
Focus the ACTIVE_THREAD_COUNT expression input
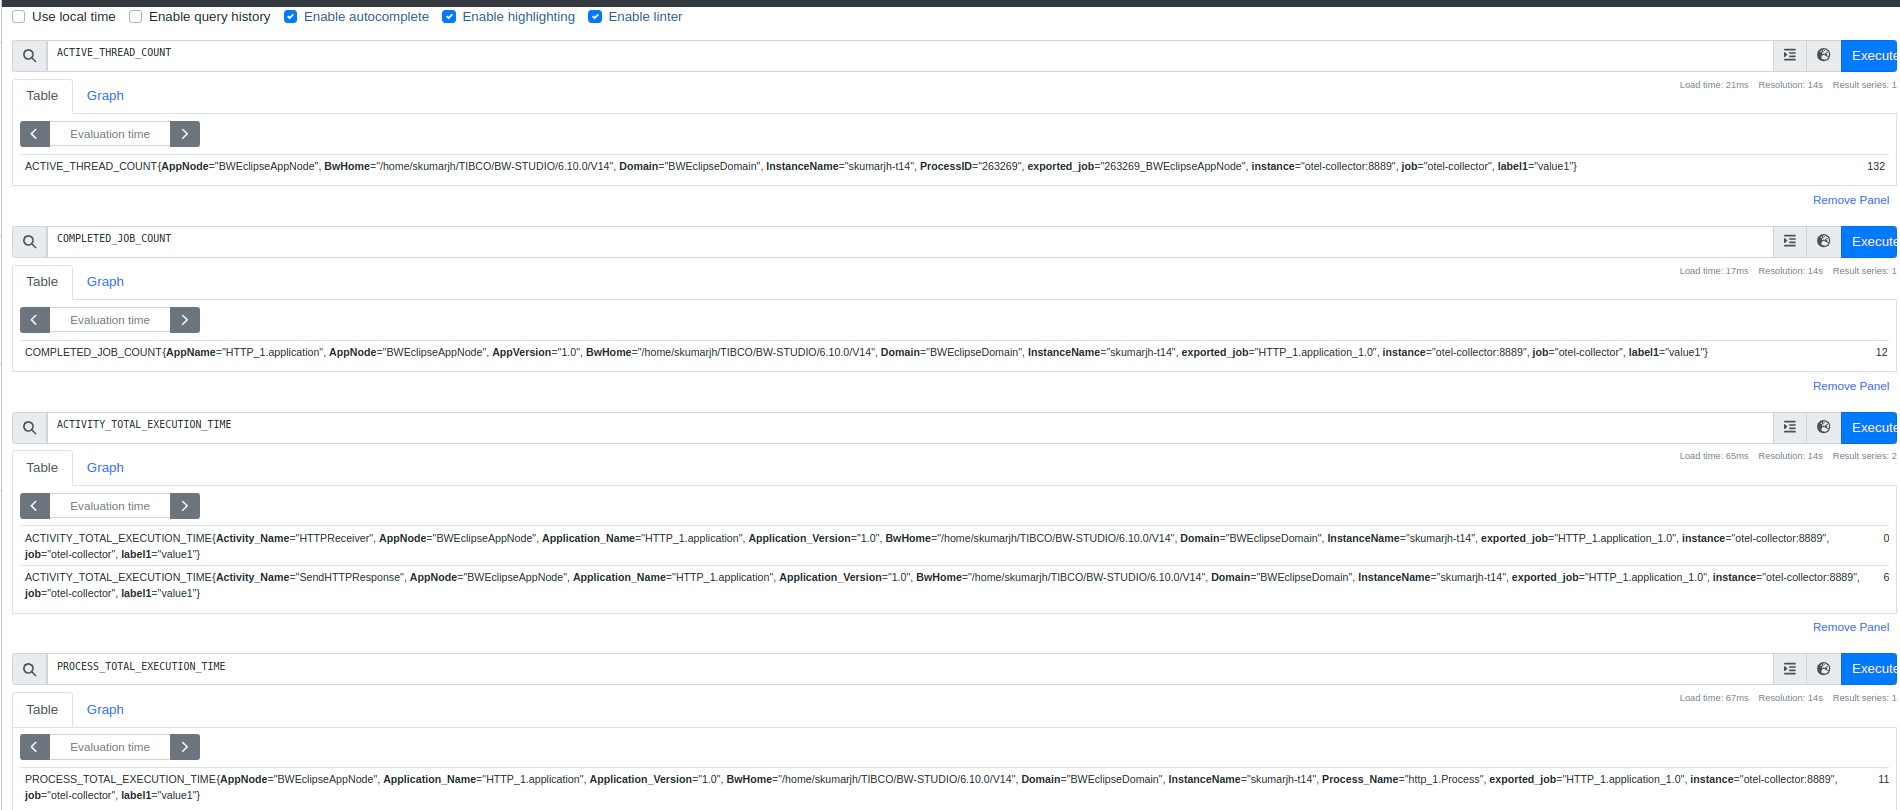[x=910, y=56]
